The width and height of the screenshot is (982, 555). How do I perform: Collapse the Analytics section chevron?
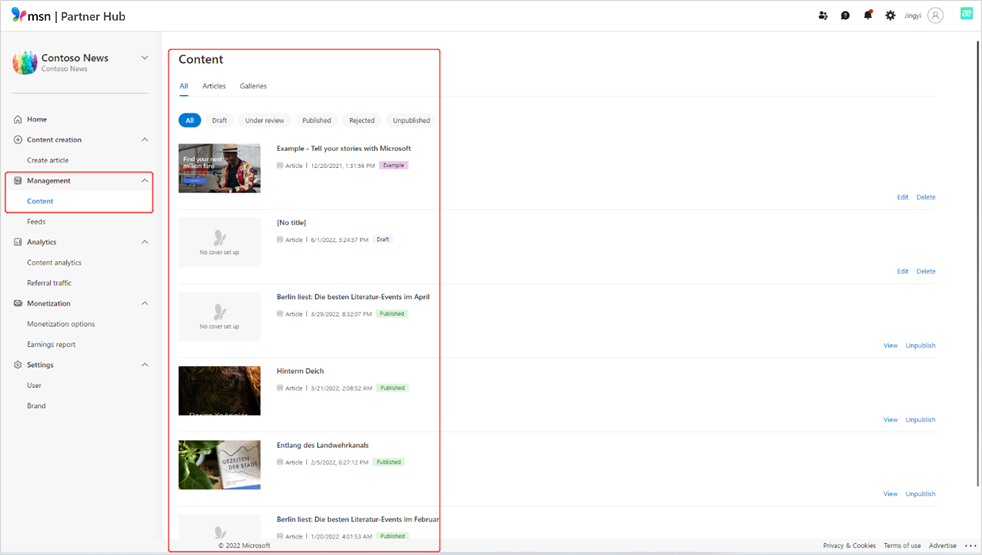tap(145, 242)
